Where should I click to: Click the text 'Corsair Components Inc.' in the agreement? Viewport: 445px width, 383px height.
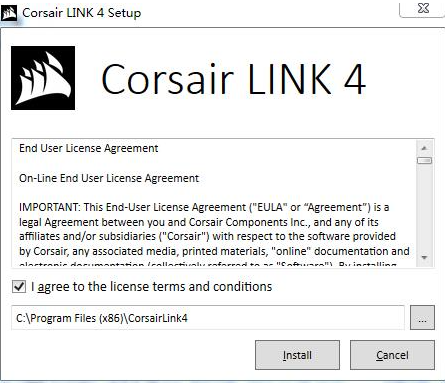pos(250,222)
